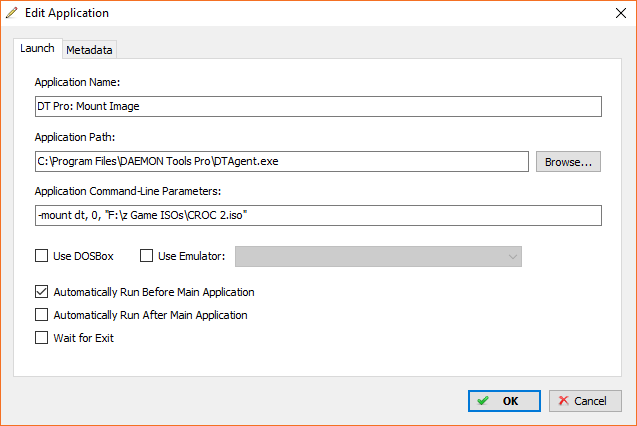The height and width of the screenshot is (426, 637).
Task: Click the pencil icon in title bar
Action: tap(12, 13)
